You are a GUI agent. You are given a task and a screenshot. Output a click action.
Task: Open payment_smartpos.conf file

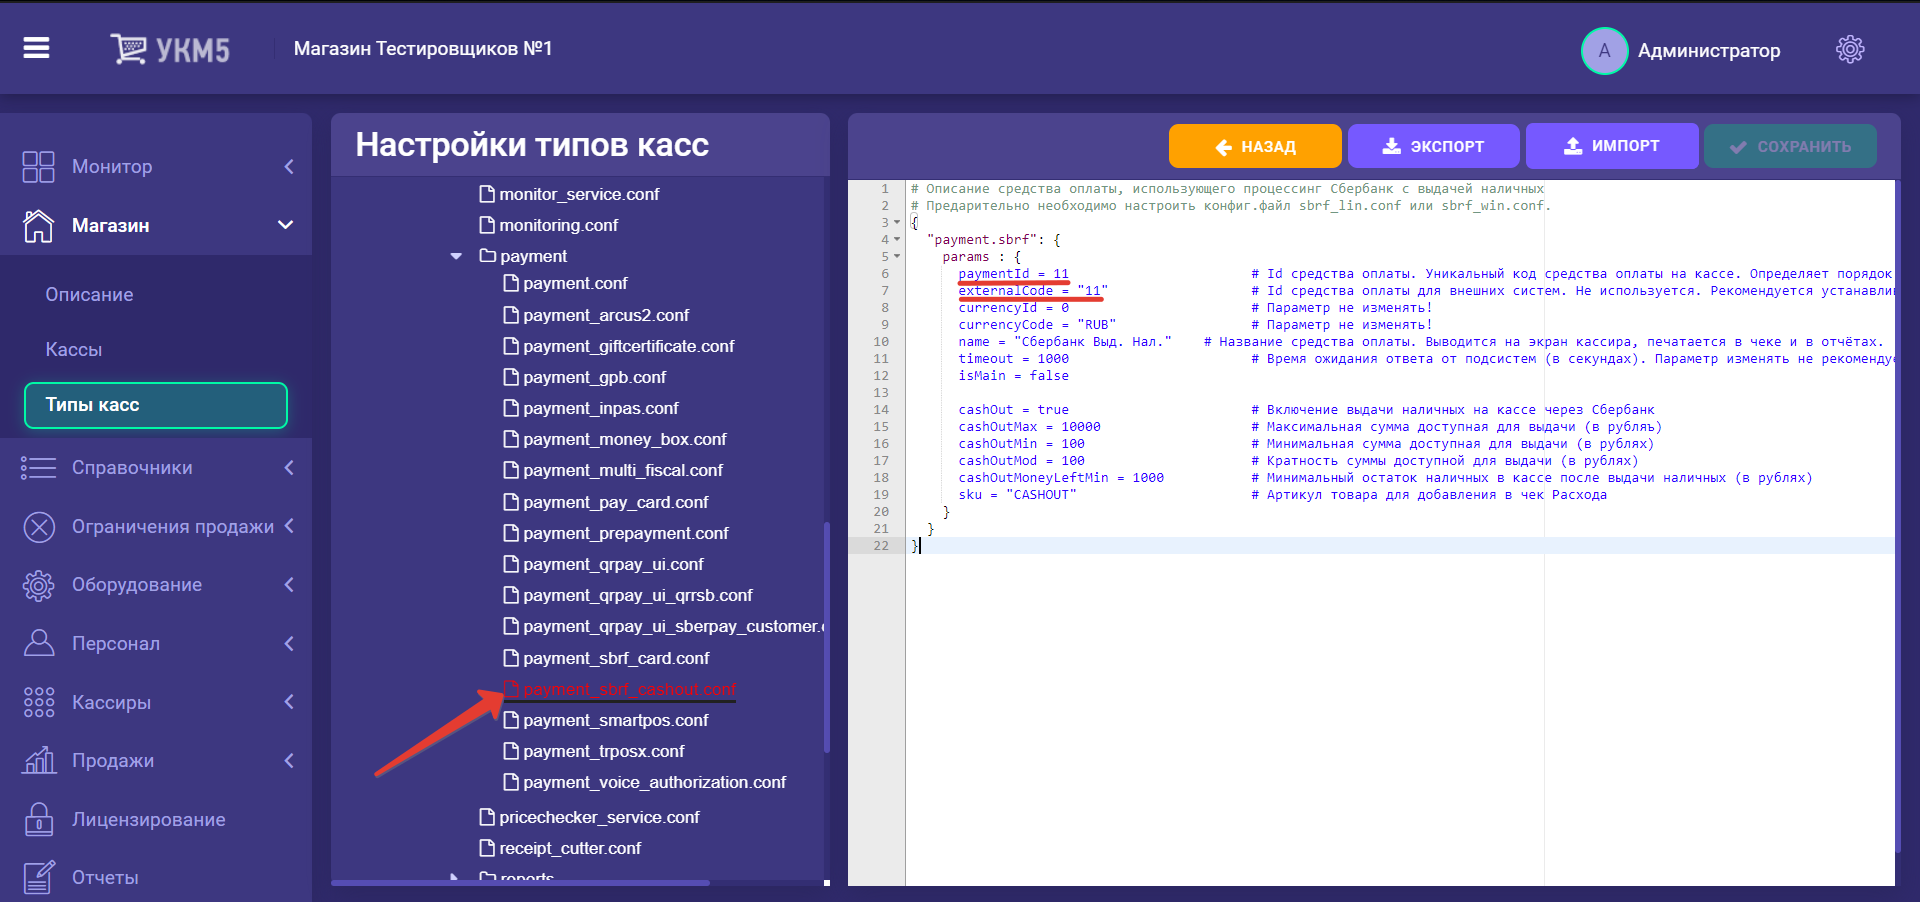(x=615, y=720)
